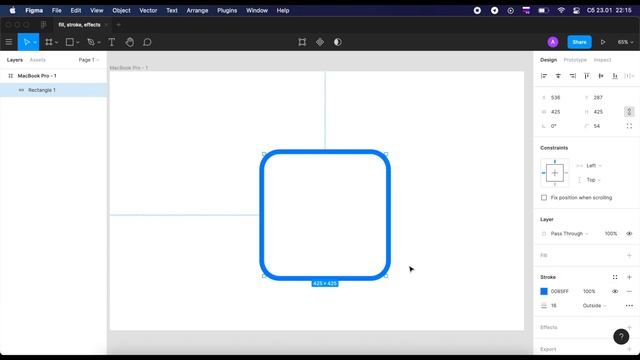This screenshot has height=360, width=640.
Task: Open horizontal constraint Left dropdown
Action: 594,166
